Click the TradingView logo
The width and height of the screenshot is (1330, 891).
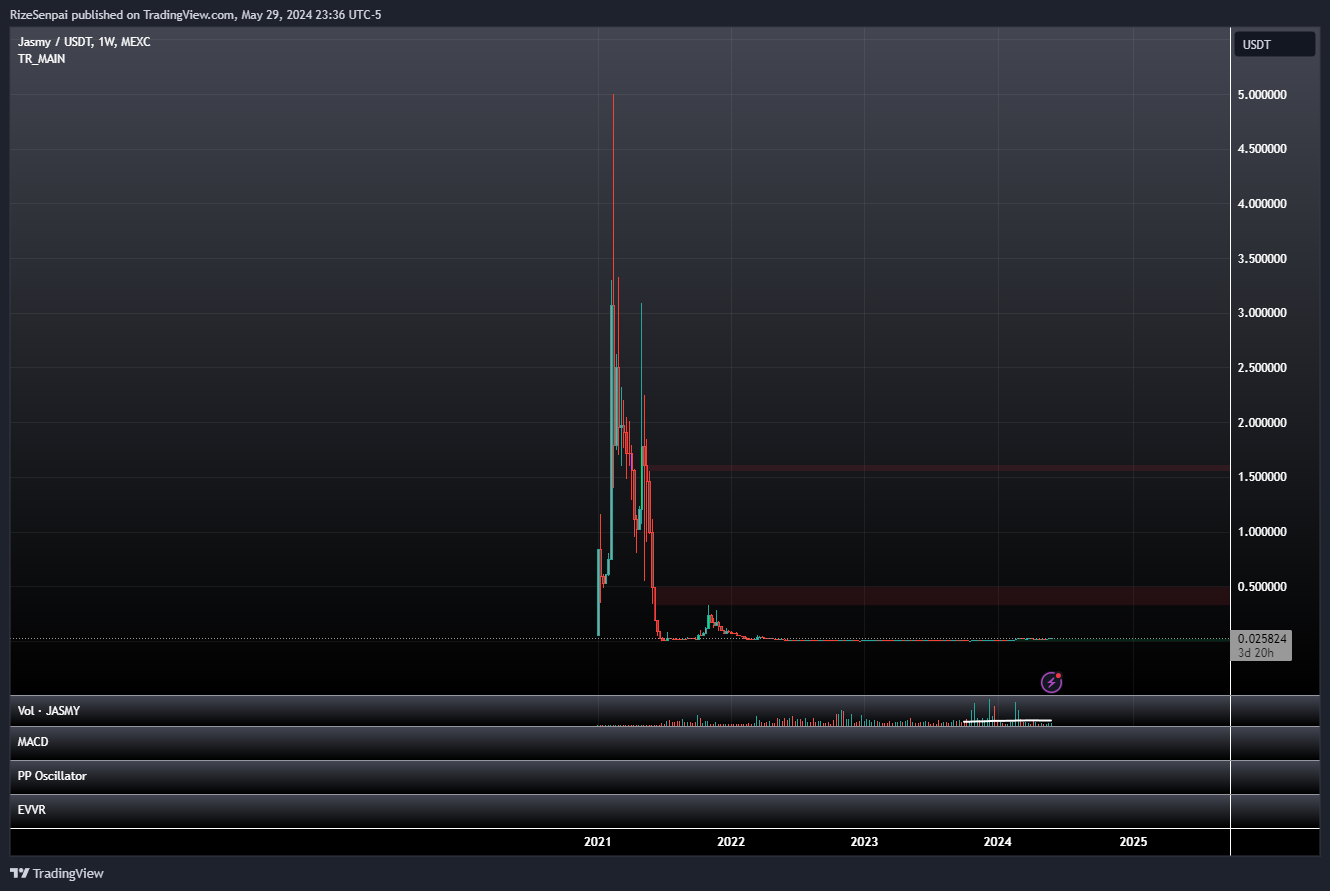57,873
